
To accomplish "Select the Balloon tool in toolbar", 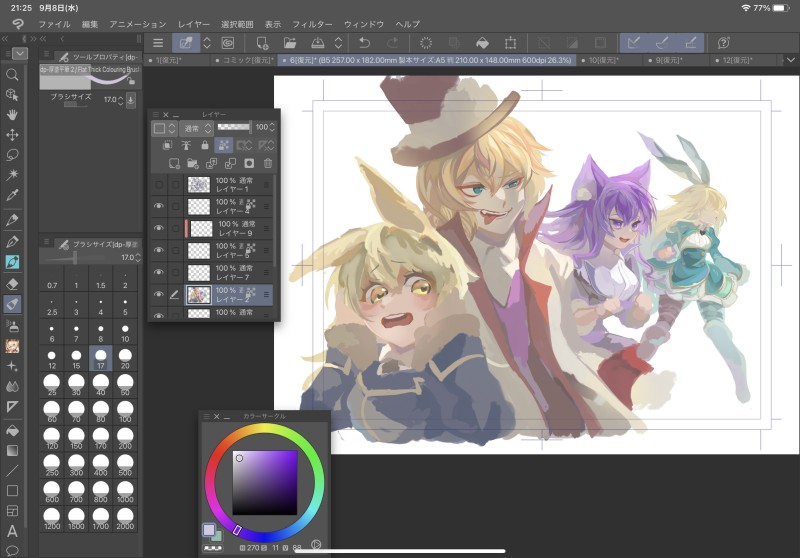I will pos(12,551).
